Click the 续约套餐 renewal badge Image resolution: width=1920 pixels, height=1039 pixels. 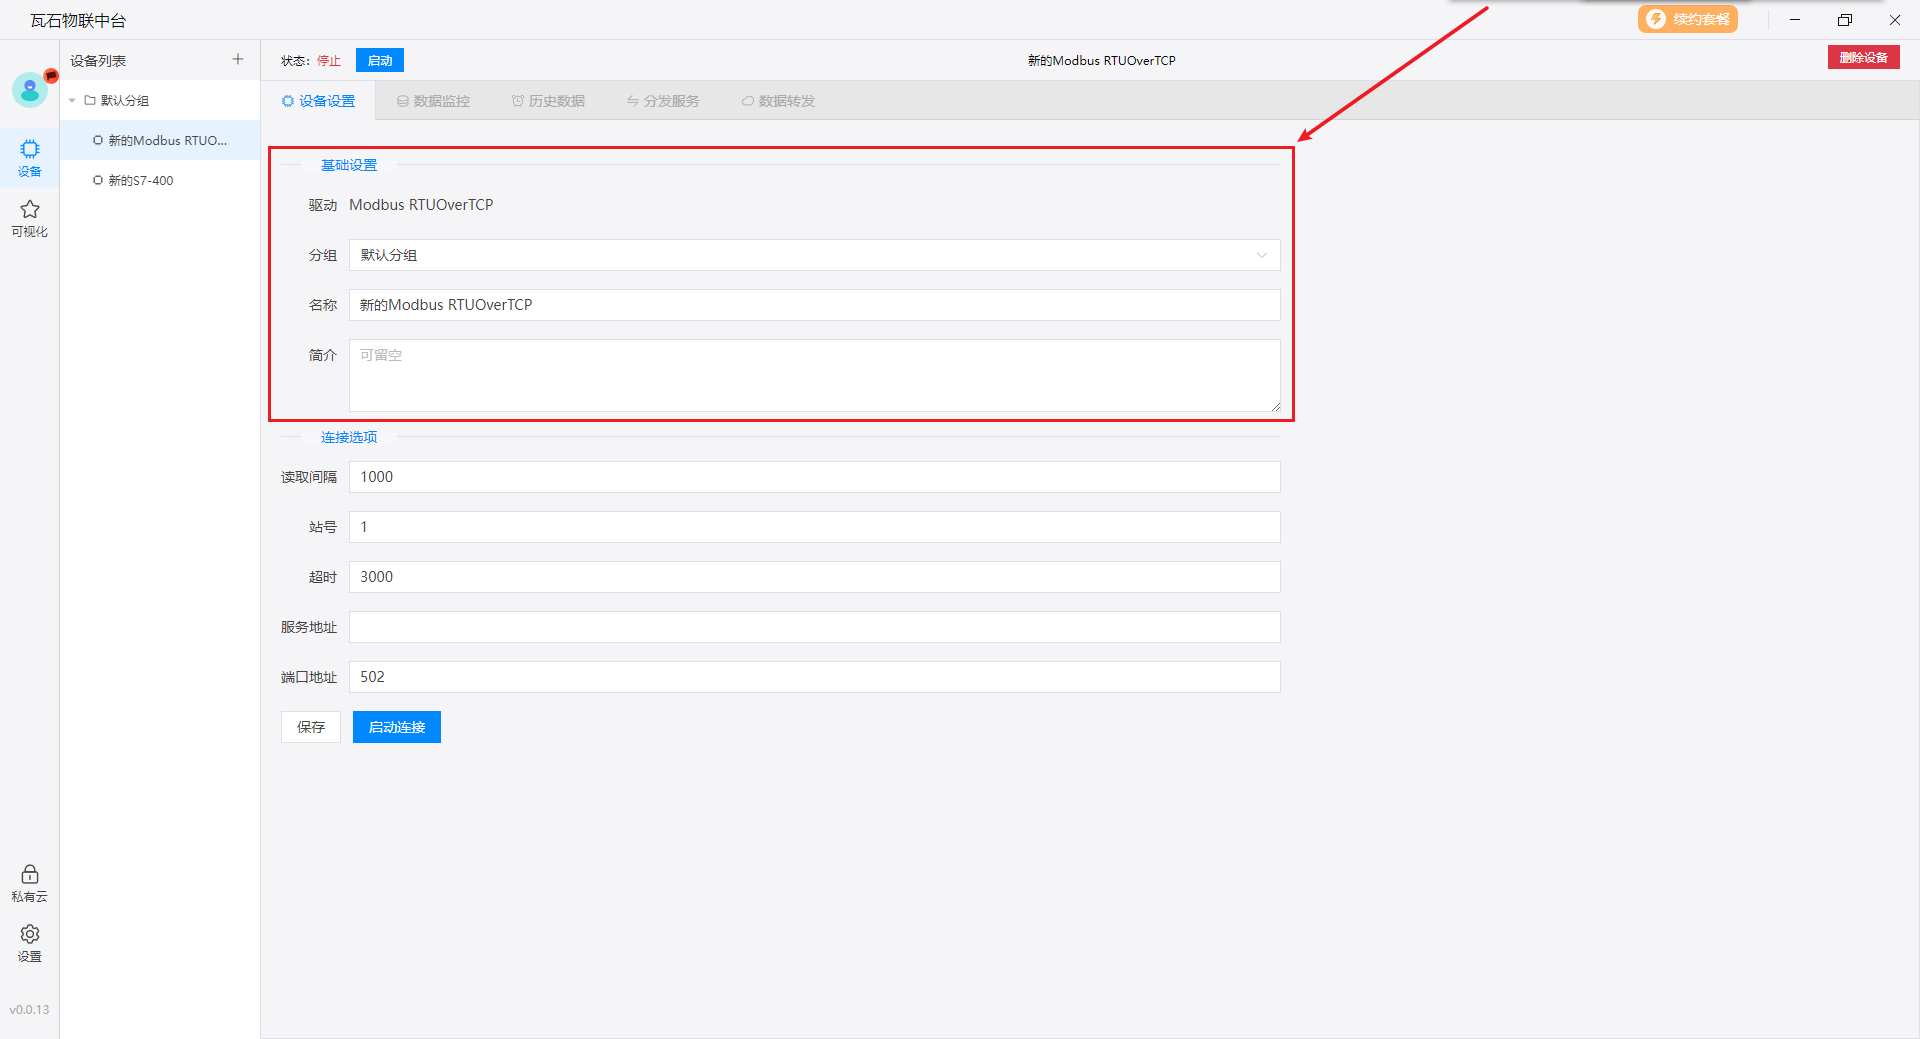point(1687,20)
